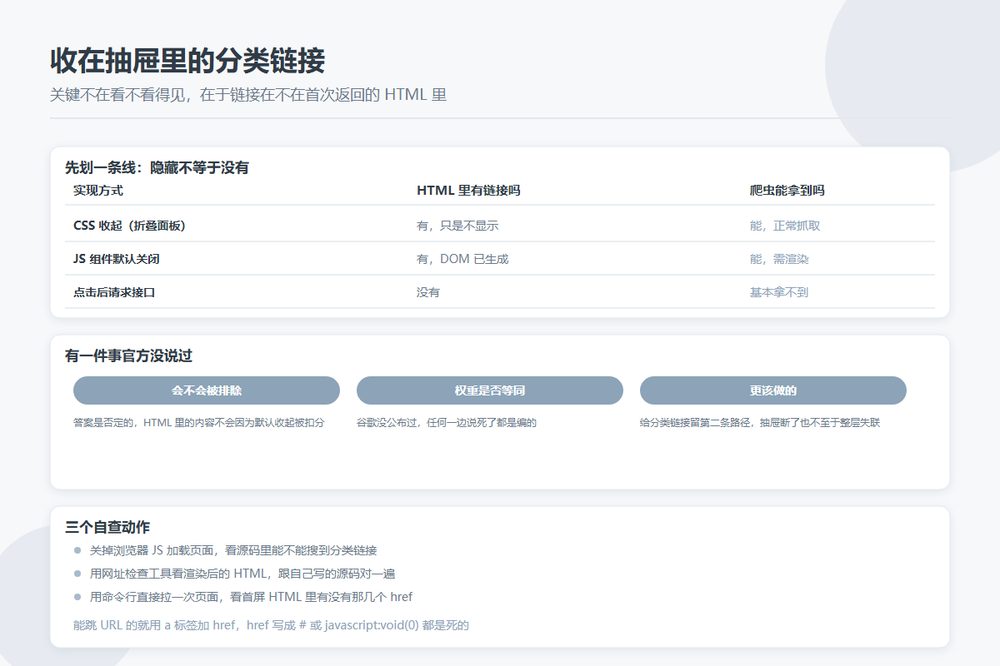The image size is (1000, 666).
Task: Click the 爬虫能拿到吗 column header
Action: [787, 191]
